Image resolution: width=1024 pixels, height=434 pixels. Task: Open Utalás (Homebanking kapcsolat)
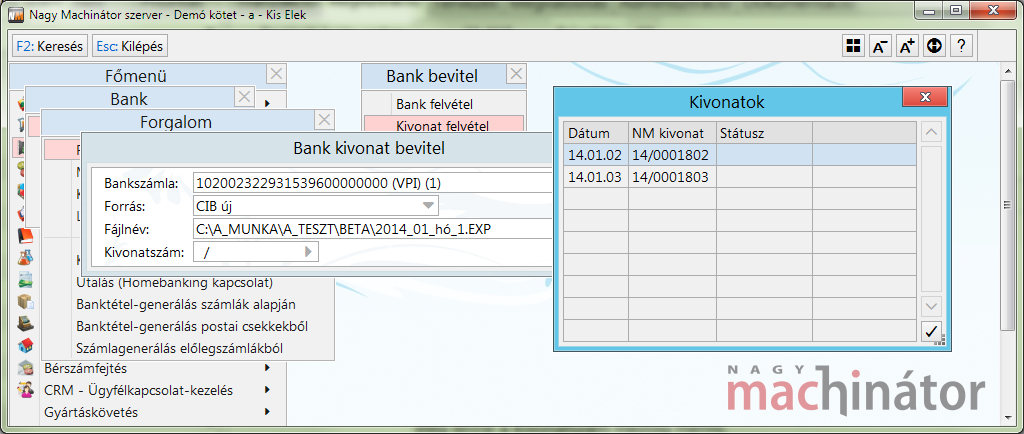tap(174, 283)
